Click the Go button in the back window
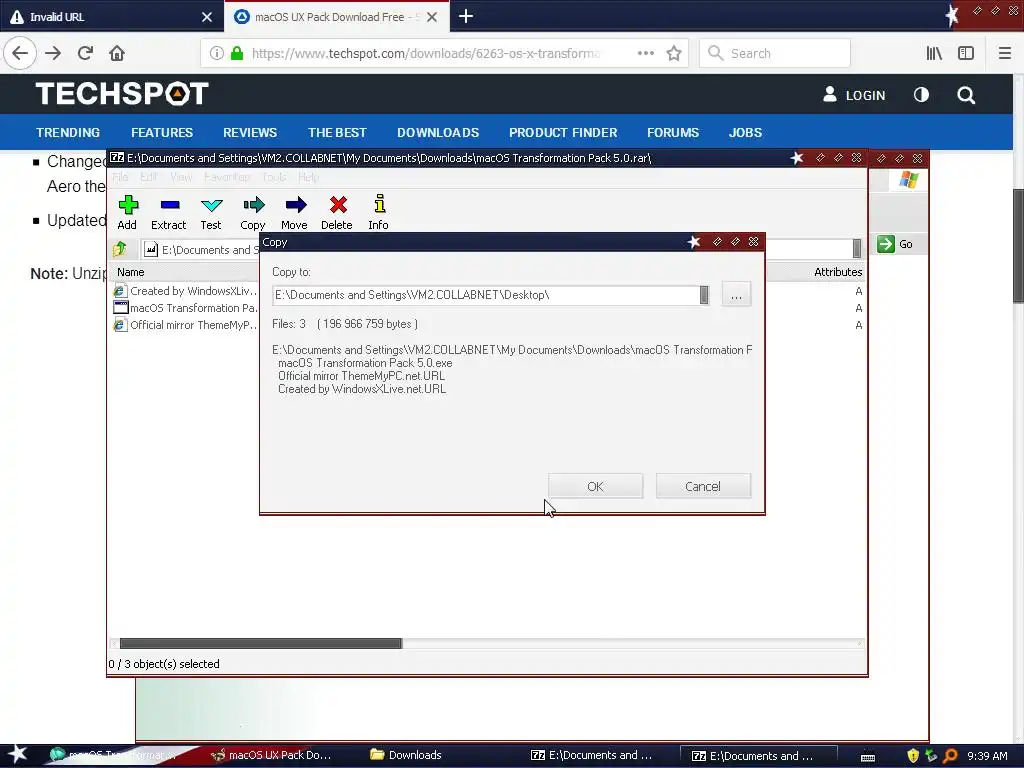This screenshot has height=768, width=1024. 895,244
